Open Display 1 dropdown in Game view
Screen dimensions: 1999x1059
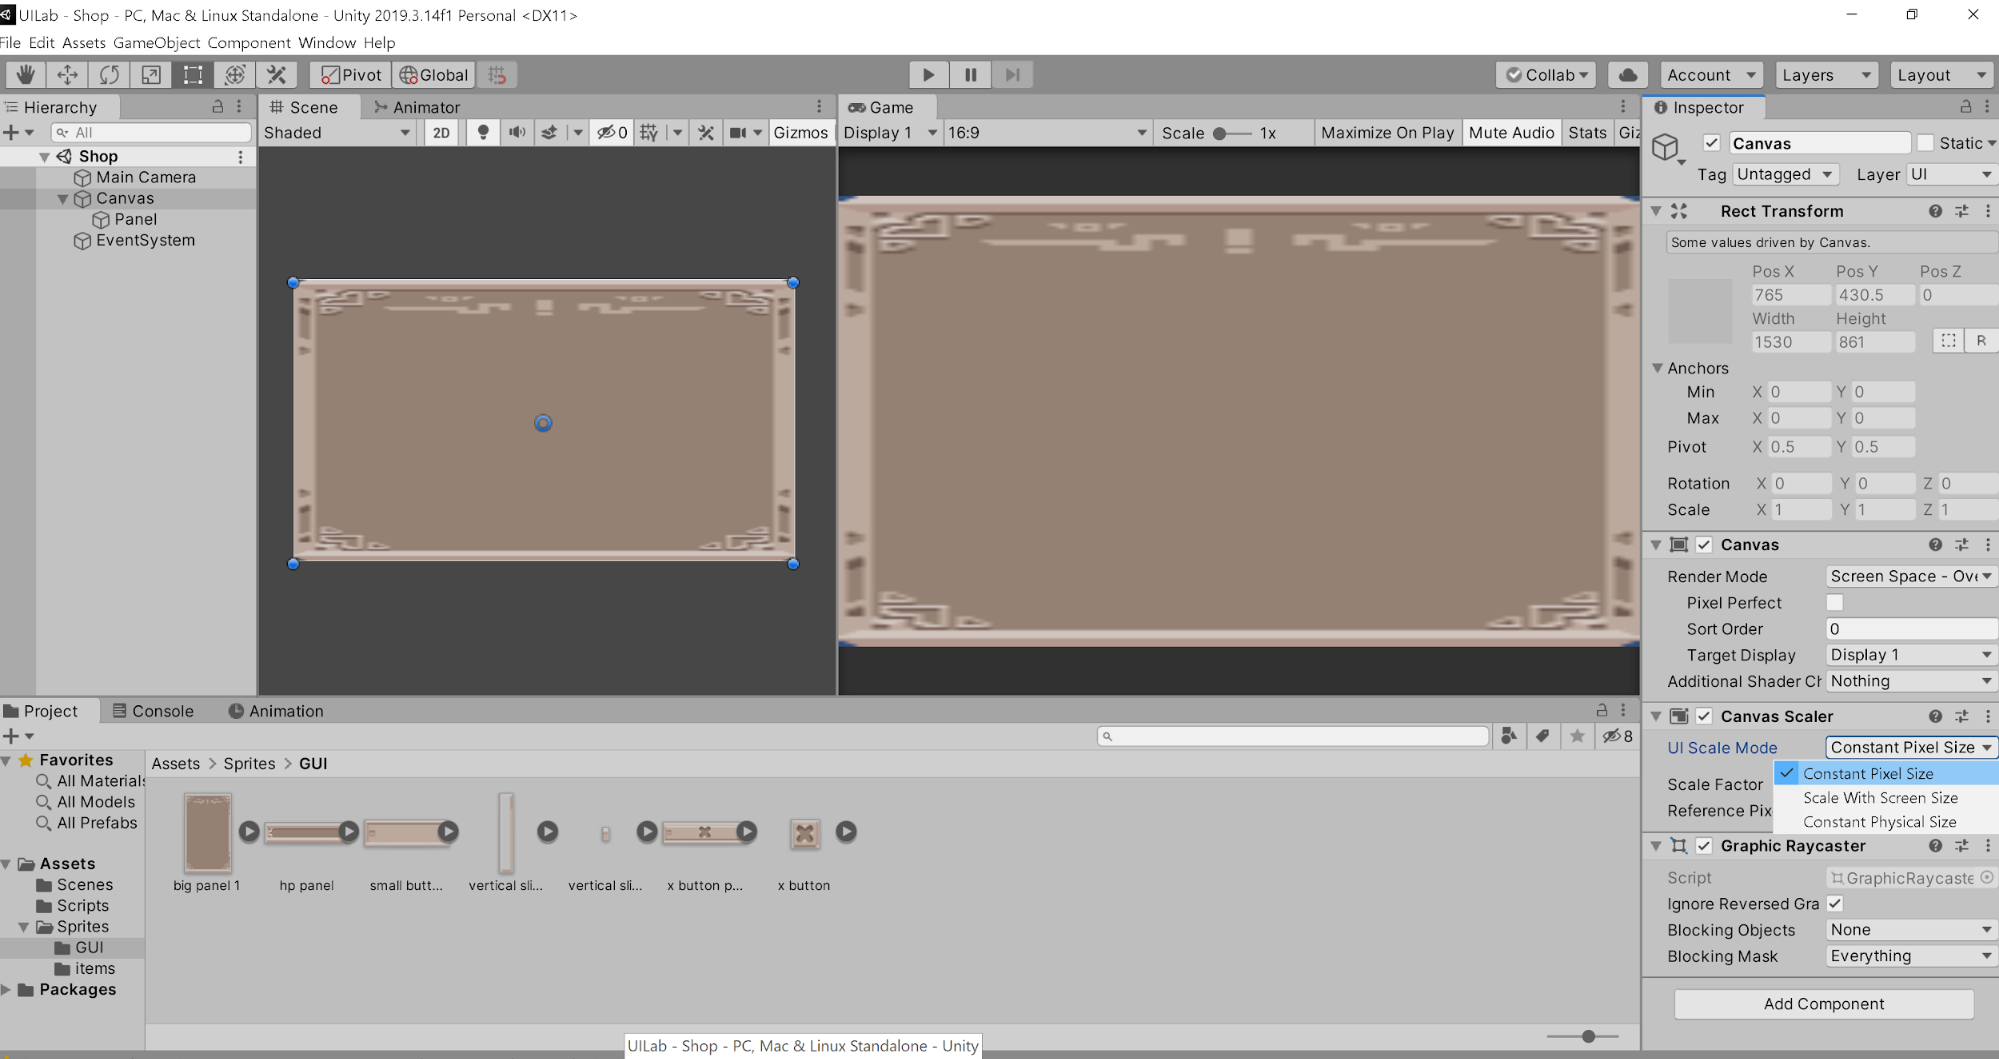[890, 132]
